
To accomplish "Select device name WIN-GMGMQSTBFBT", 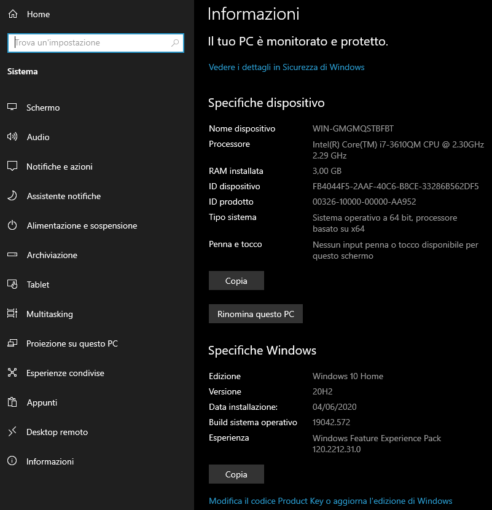I will (x=353, y=129).
